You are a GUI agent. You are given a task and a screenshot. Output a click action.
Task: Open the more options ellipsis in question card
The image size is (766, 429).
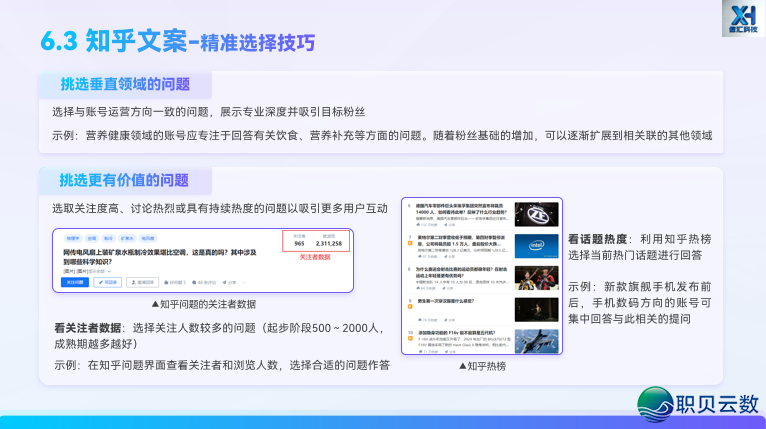pyautogui.click(x=244, y=282)
